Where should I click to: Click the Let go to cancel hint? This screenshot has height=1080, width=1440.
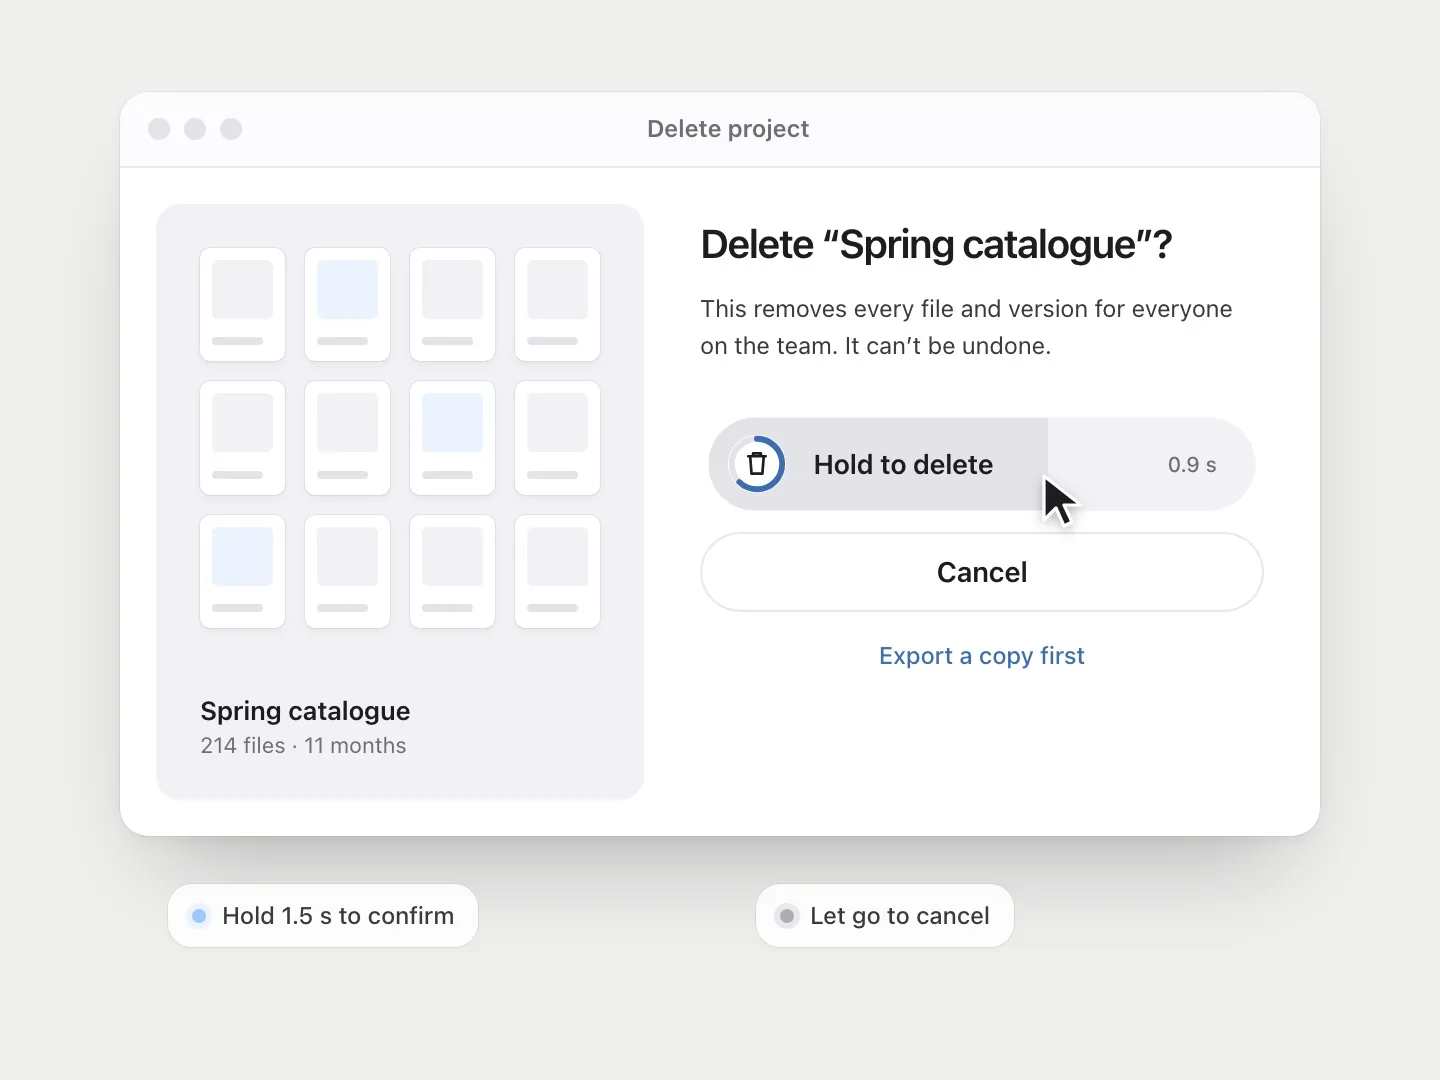coord(885,916)
